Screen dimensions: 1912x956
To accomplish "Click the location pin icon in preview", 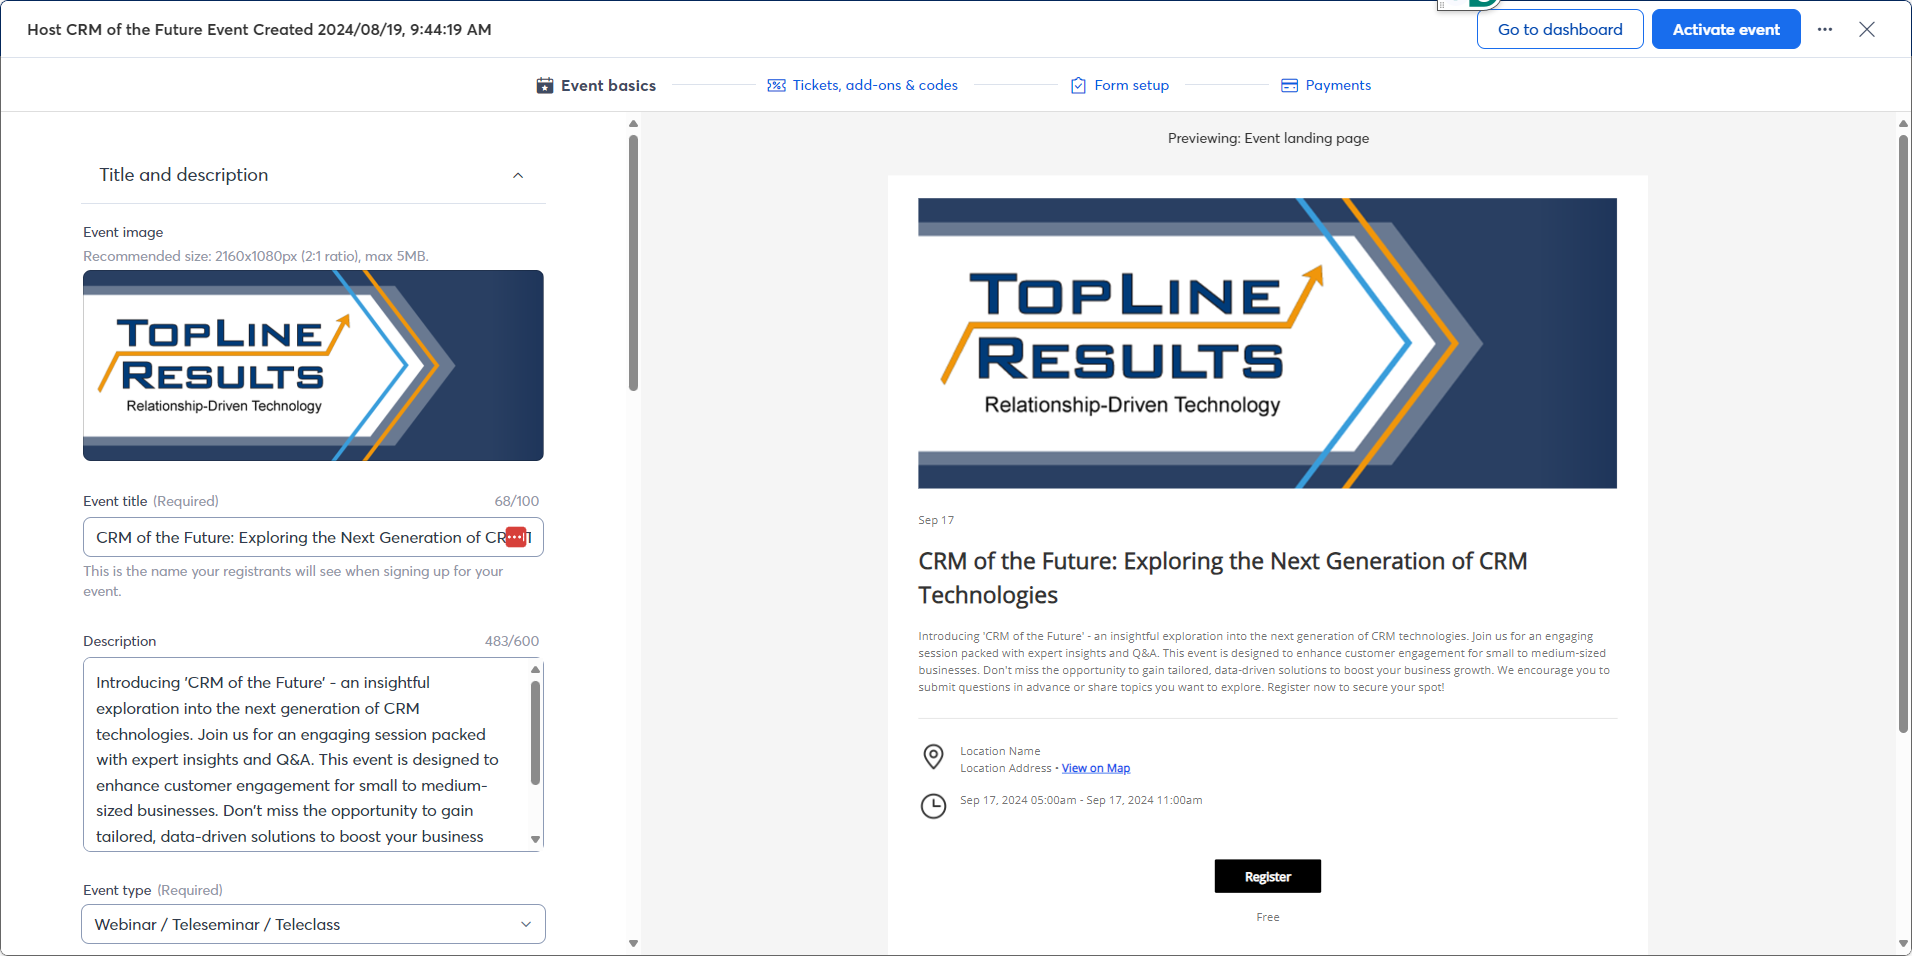I will (933, 757).
